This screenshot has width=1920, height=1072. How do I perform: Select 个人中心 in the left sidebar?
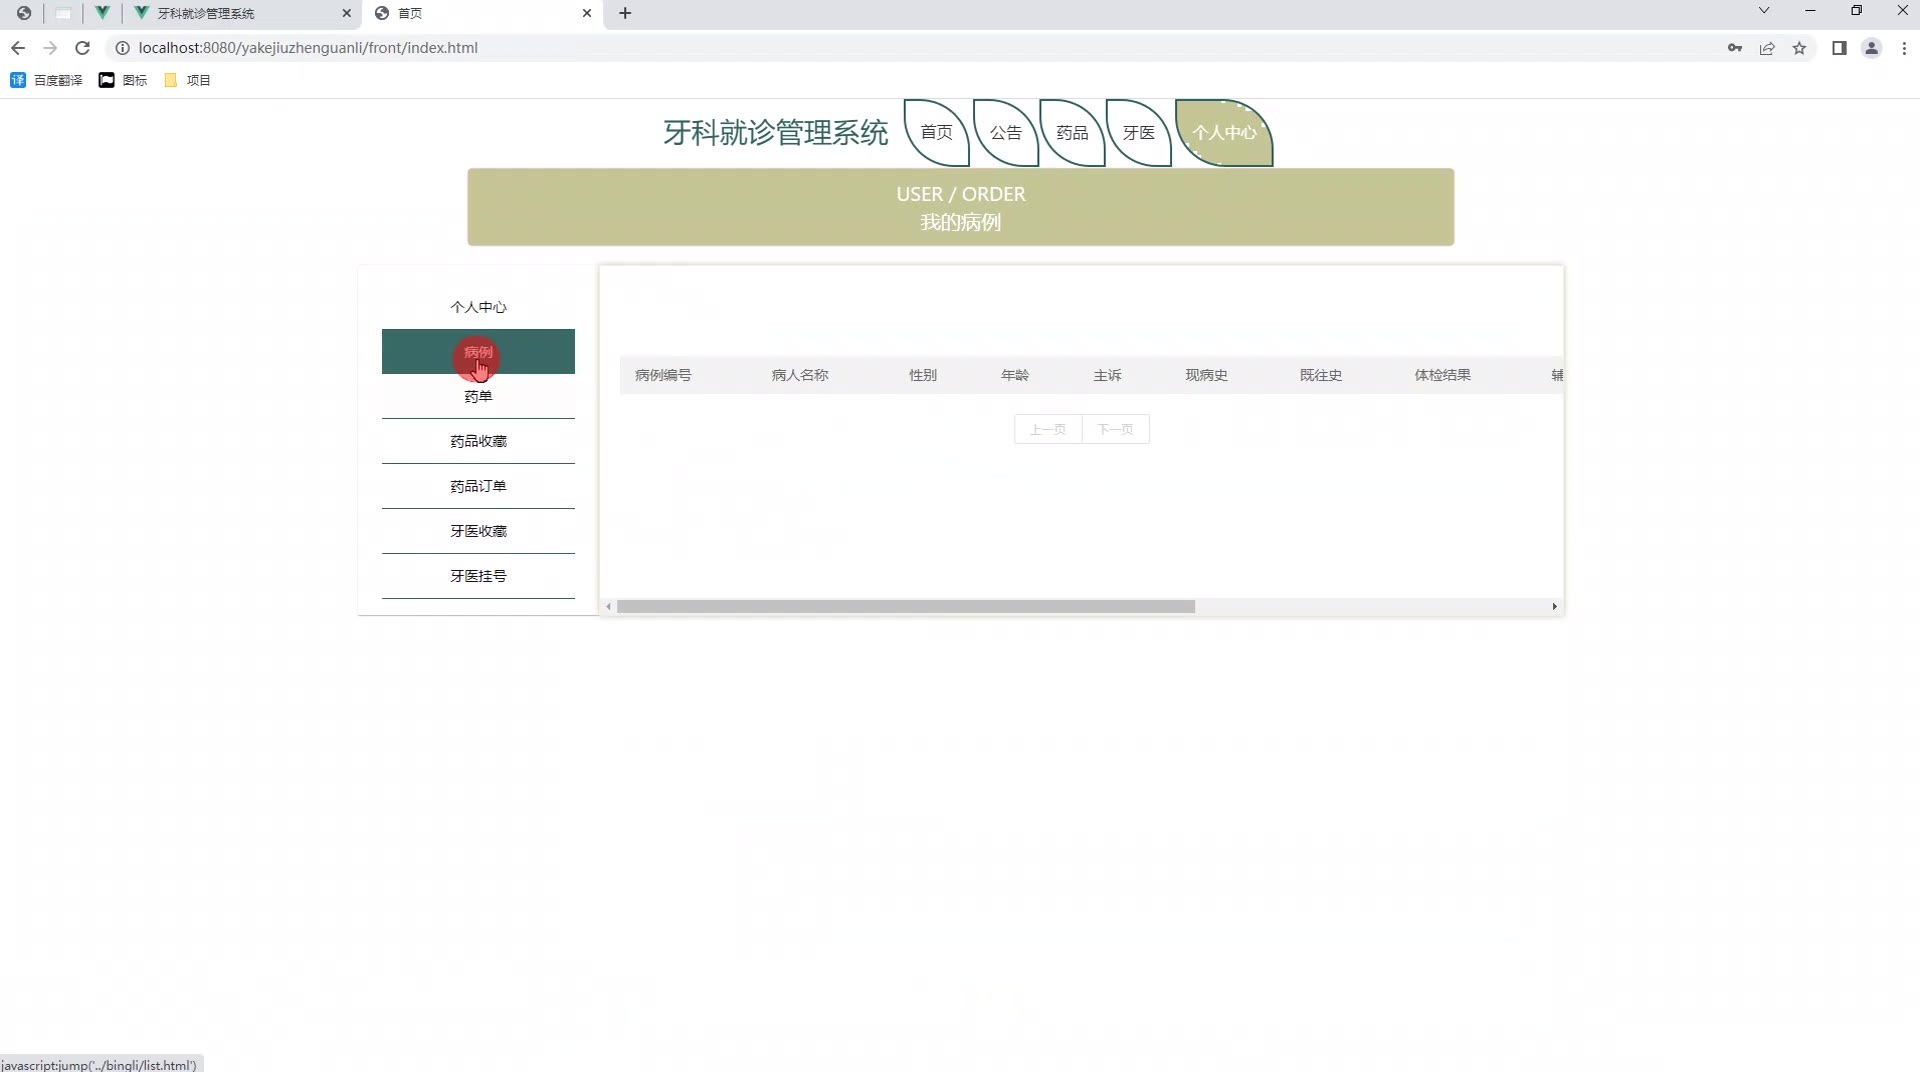[478, 307]
